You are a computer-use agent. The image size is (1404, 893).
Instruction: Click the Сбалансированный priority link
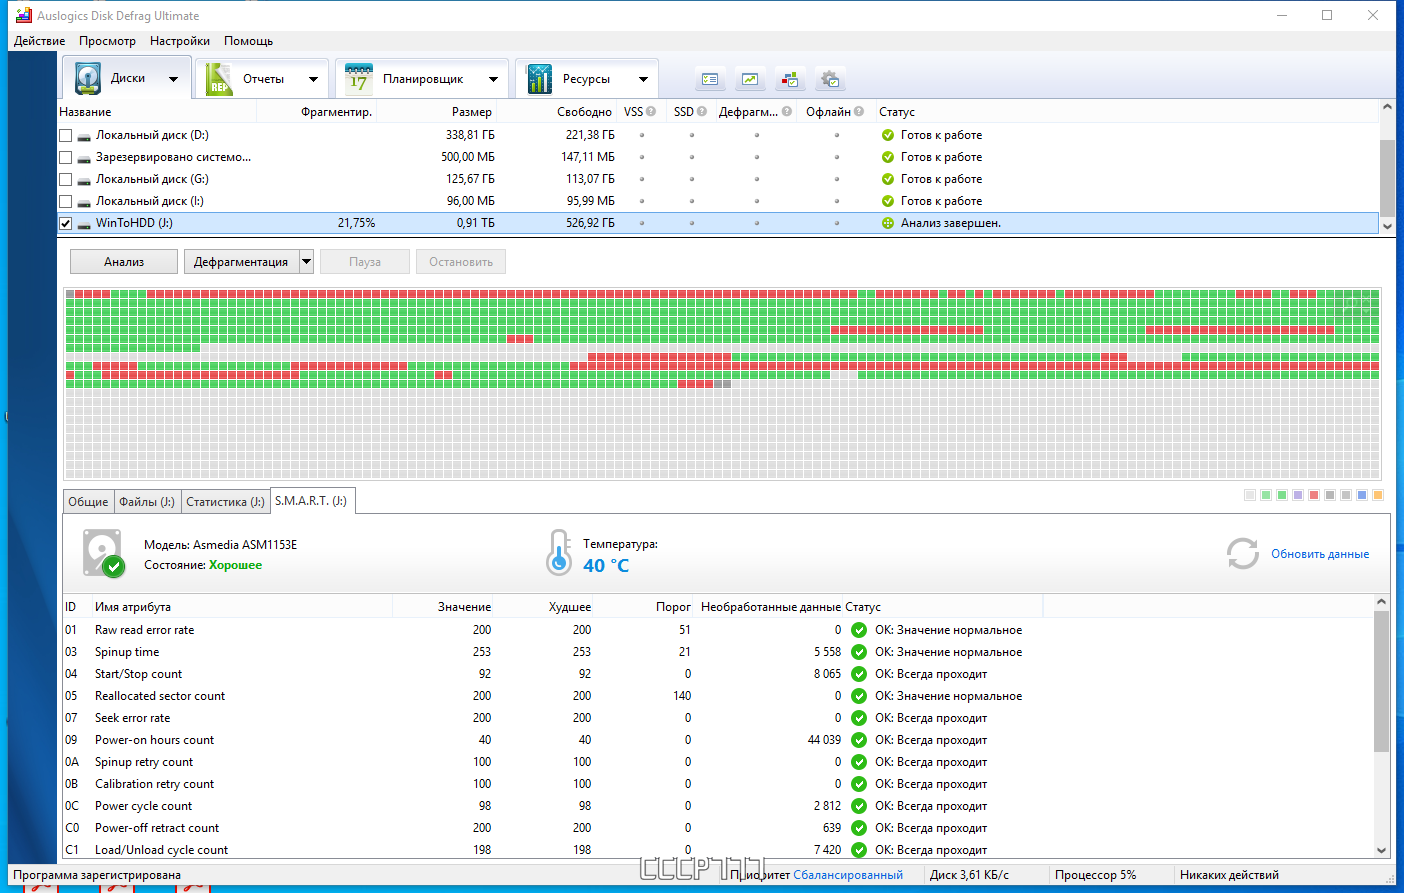(848, 875)
